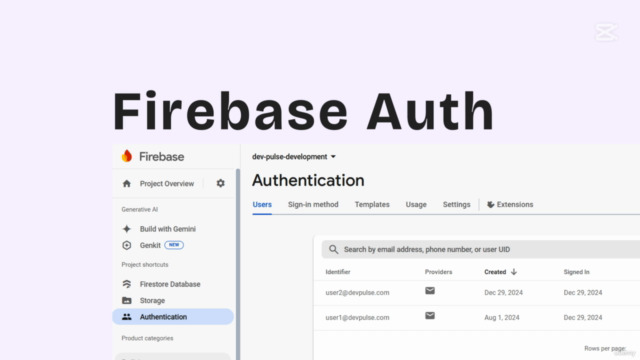Click the Product categories label
The image size is (640, 360).
147,338
